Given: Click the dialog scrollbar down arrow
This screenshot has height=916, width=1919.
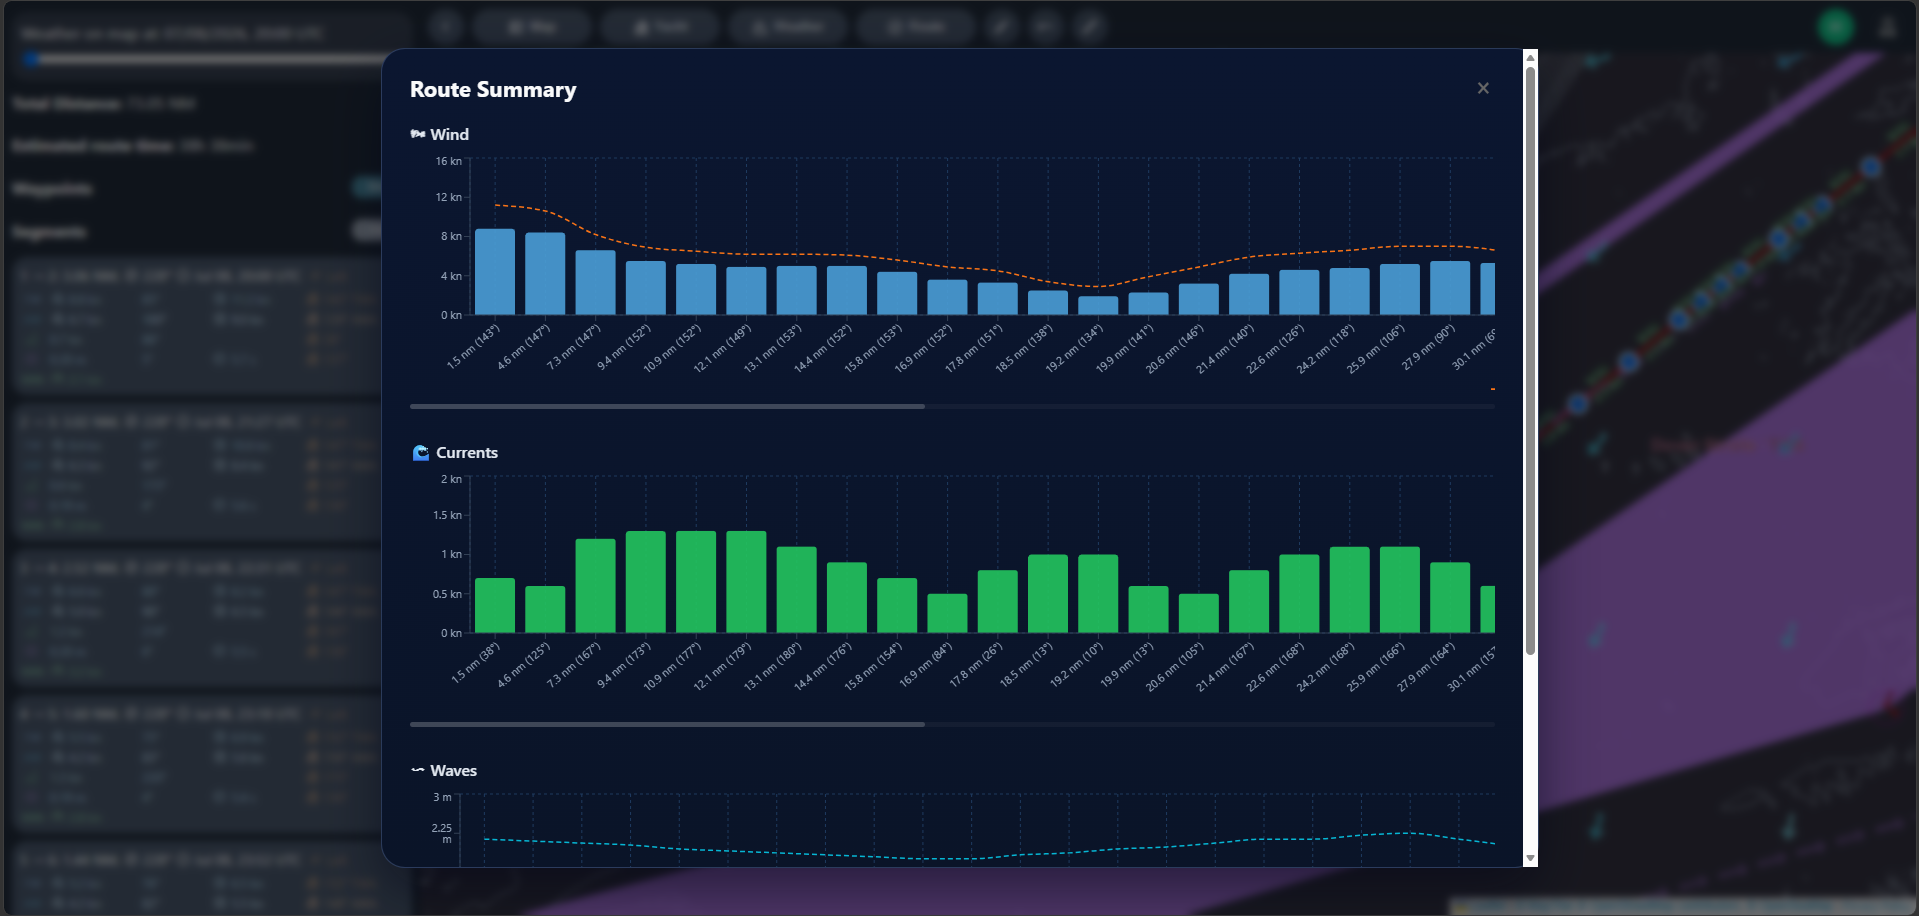Looking at the screenshot, I should 1530,858.
